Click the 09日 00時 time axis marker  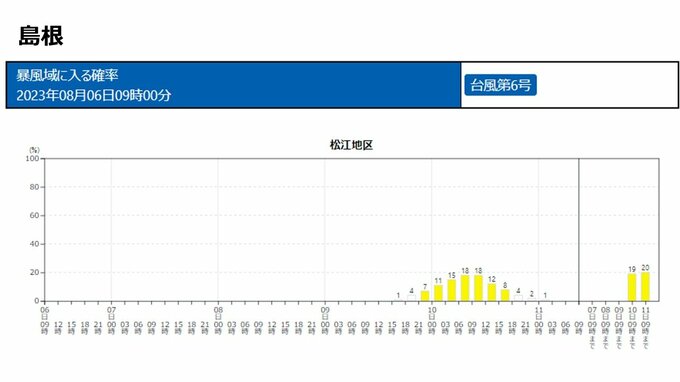point(325,321)
